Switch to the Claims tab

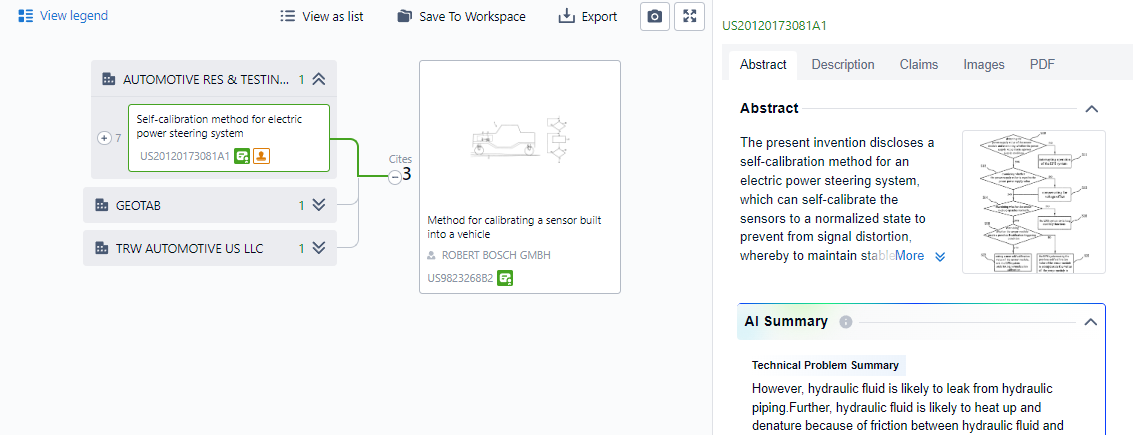coord(918,64)
